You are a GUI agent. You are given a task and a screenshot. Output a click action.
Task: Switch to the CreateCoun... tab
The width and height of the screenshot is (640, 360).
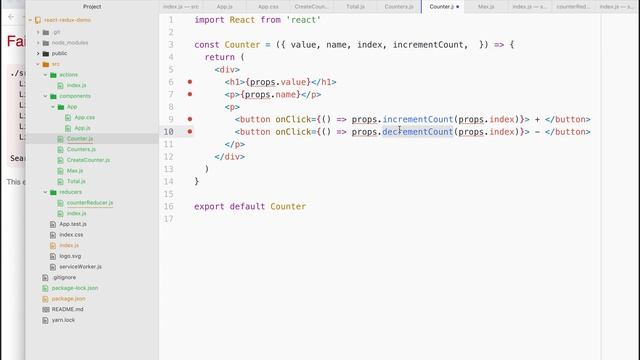(x=311, y=7)
